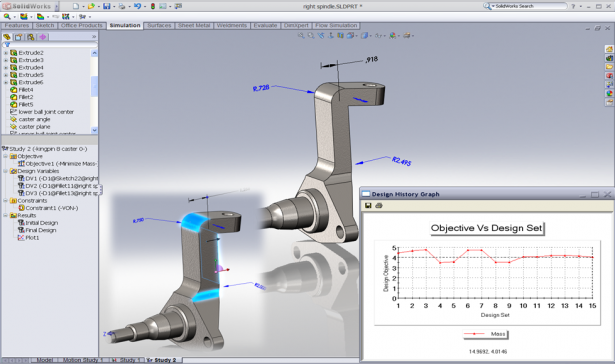Click the Help question mark icon

[x=573, y=6]
